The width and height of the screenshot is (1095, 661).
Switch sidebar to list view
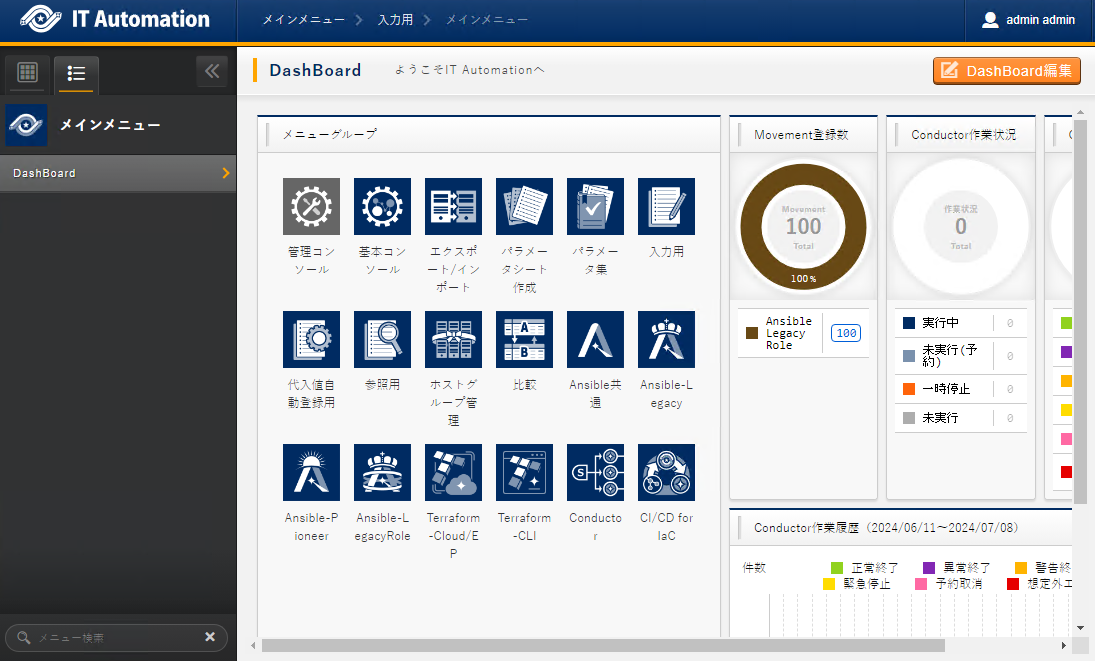(76, 74)
